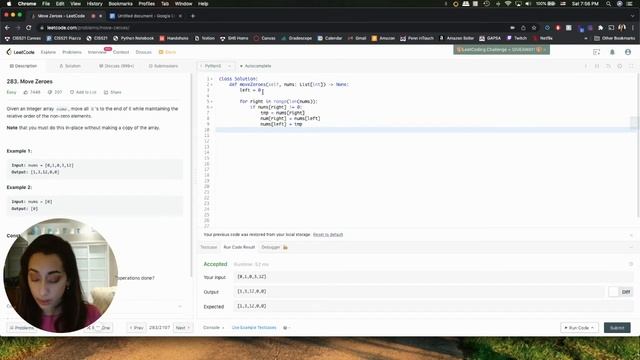Open the LeetCode logo home link

[x=20, y=52]
